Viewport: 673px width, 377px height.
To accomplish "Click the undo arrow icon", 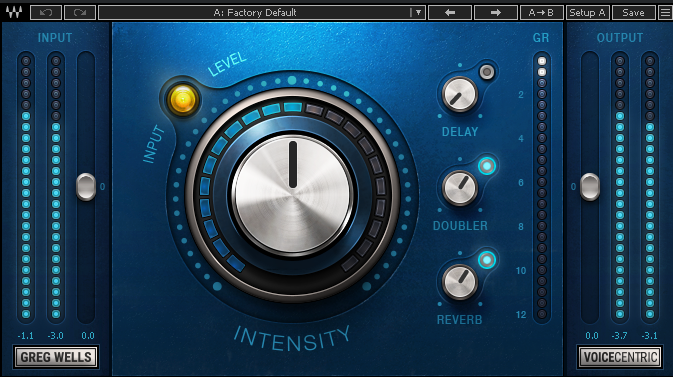I will [x=46, y=12].
